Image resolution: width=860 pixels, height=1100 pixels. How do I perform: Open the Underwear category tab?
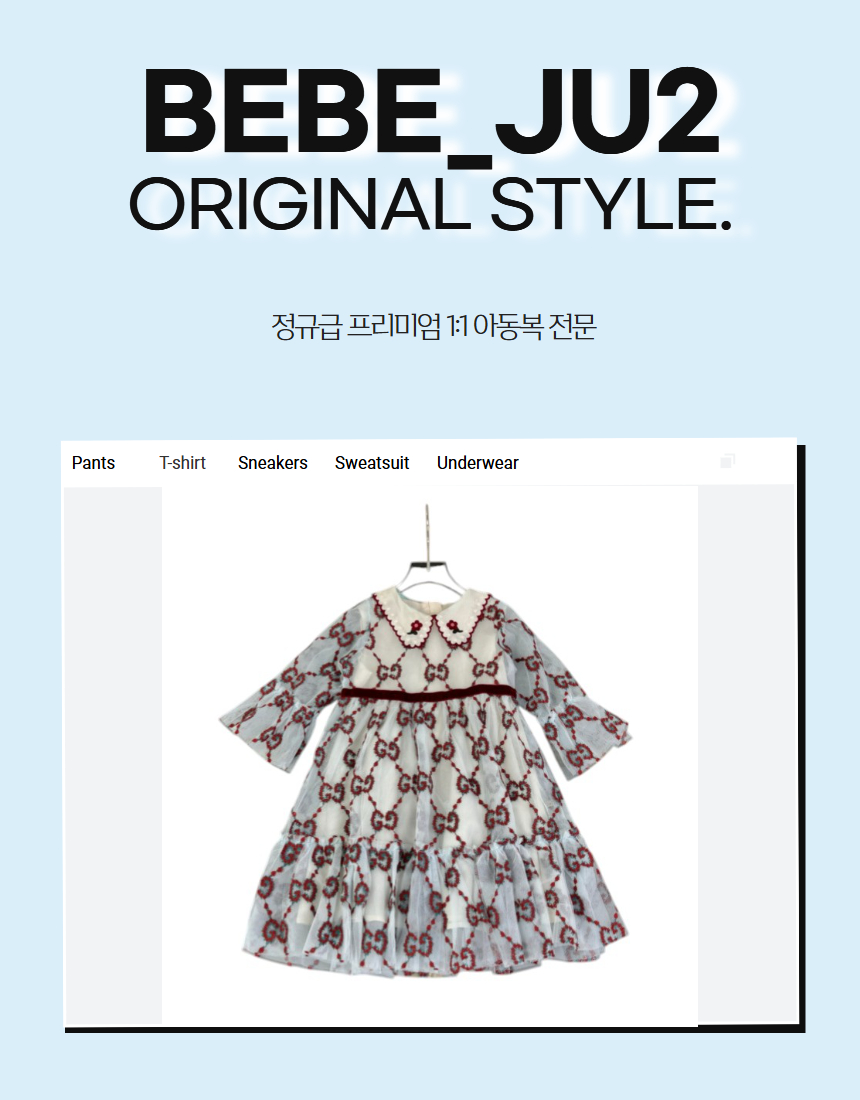(478, 463)
